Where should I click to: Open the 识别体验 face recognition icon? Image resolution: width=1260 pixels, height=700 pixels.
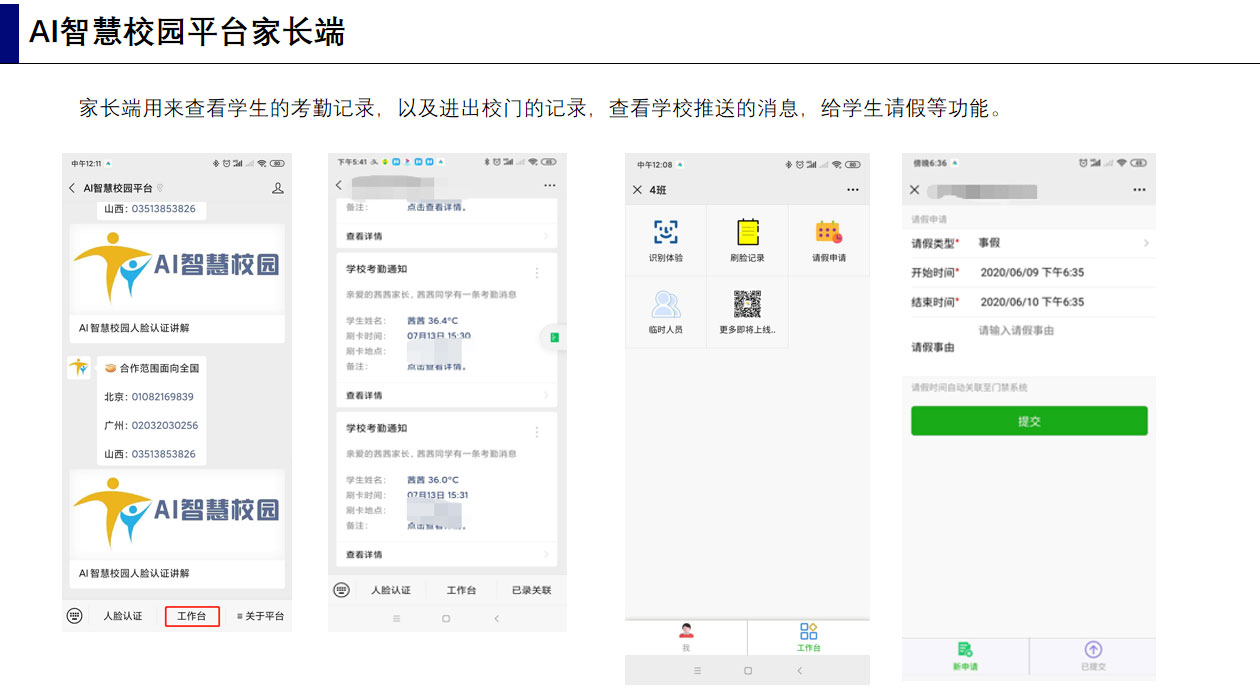click(x=665, y=240)
